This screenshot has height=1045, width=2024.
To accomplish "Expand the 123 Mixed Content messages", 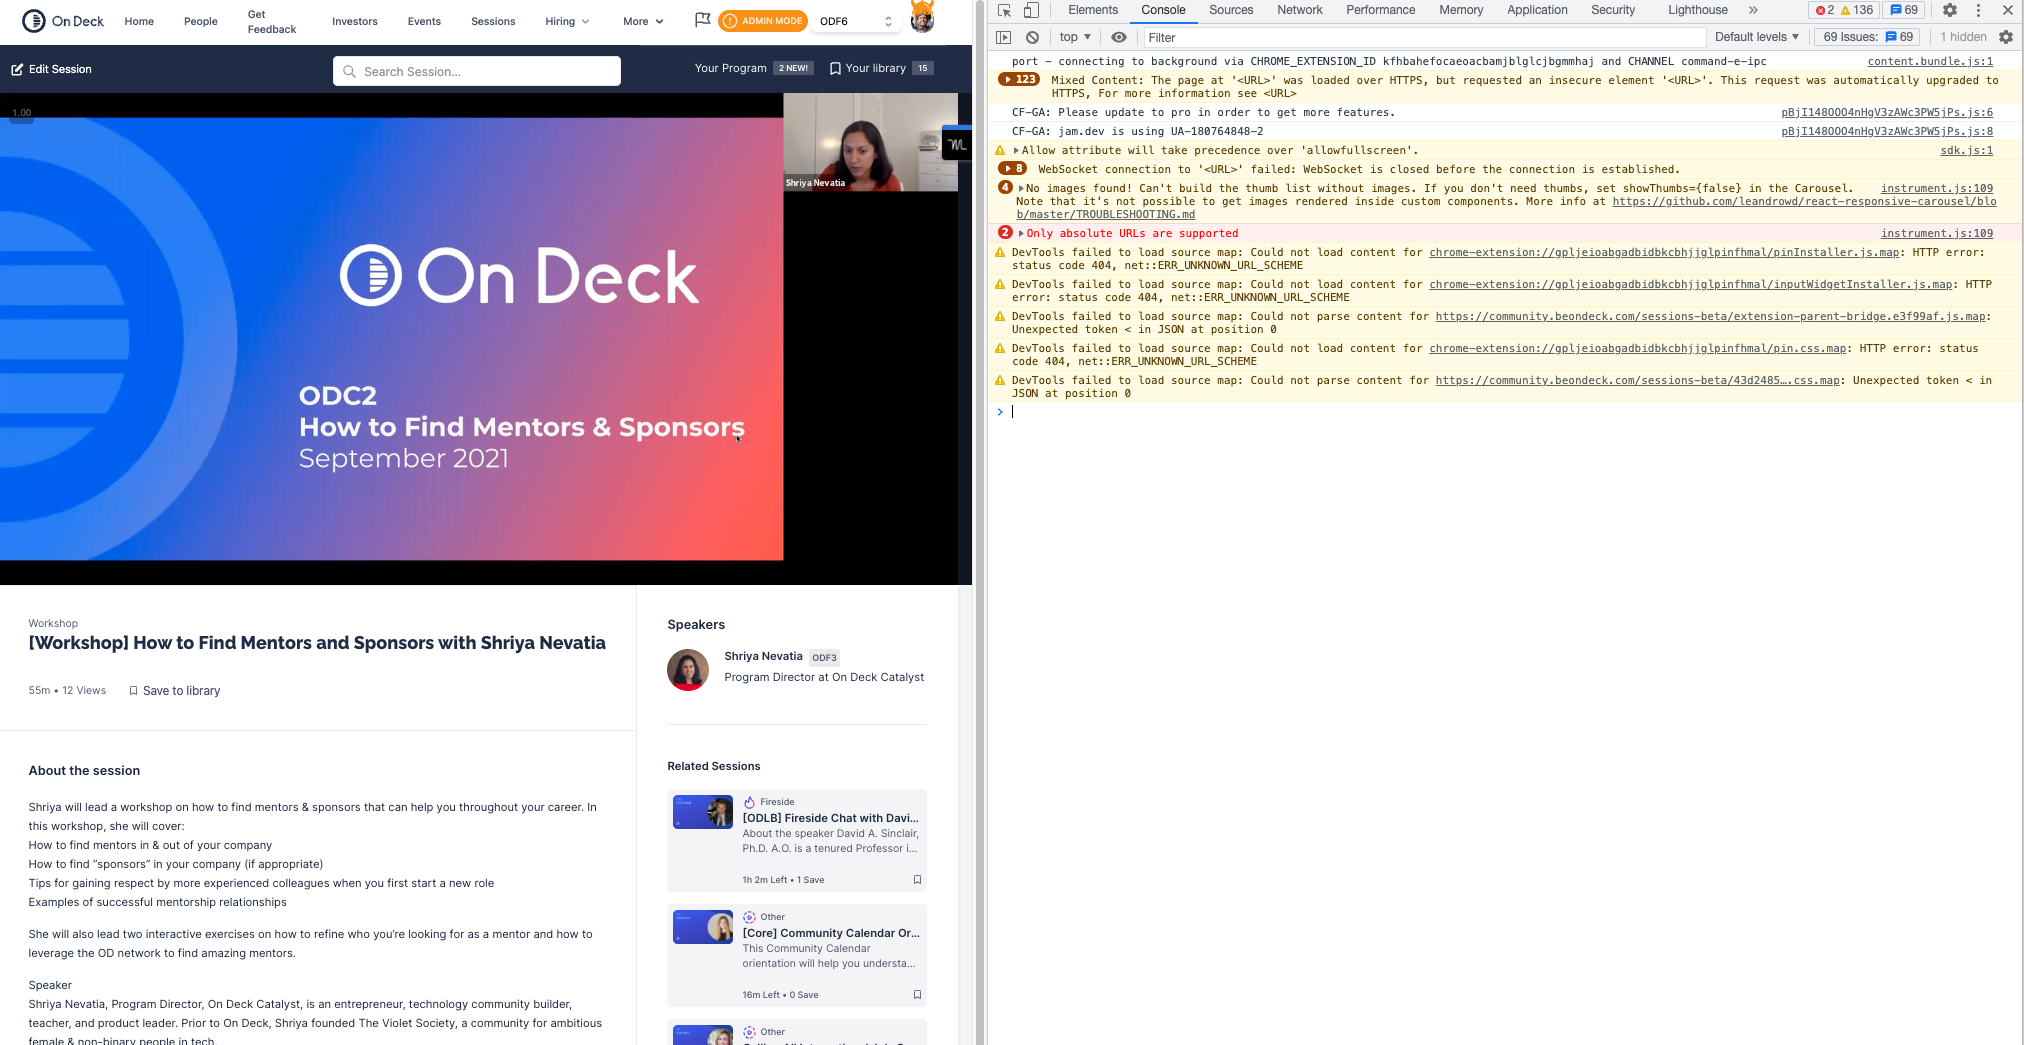I will pyautogui.click(x=1019, y=79).
